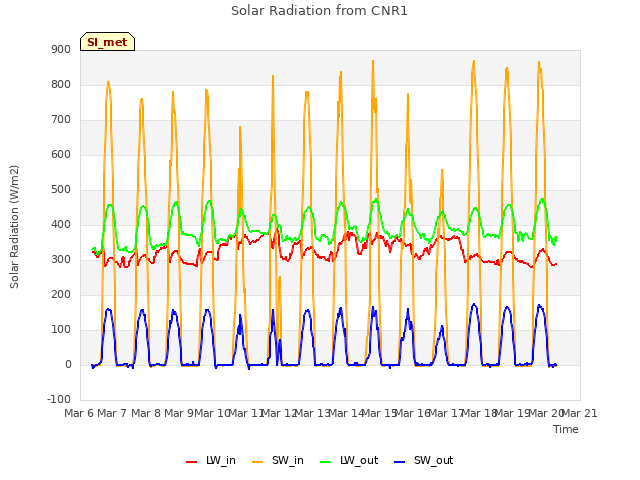Click the Mar 18 x-axis date label
This screenshot has height=480, width=640.
click(479, 413)
